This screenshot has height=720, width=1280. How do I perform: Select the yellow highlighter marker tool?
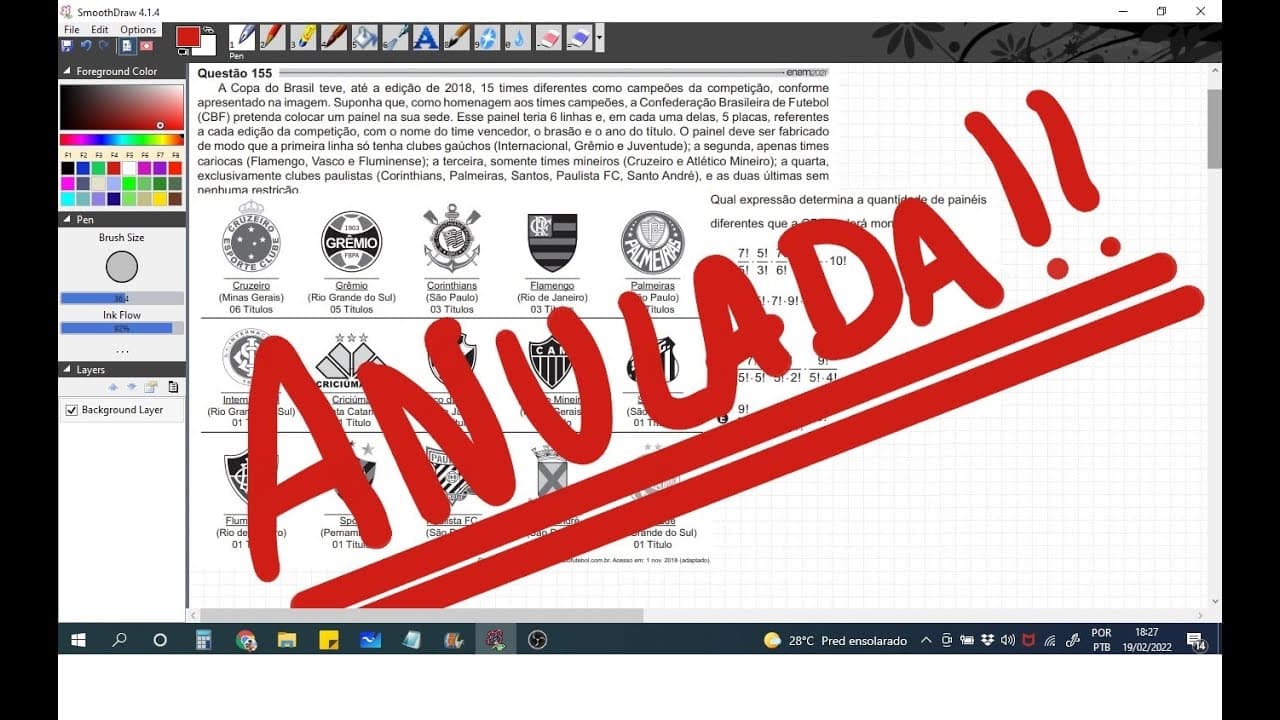coord(304,39)
